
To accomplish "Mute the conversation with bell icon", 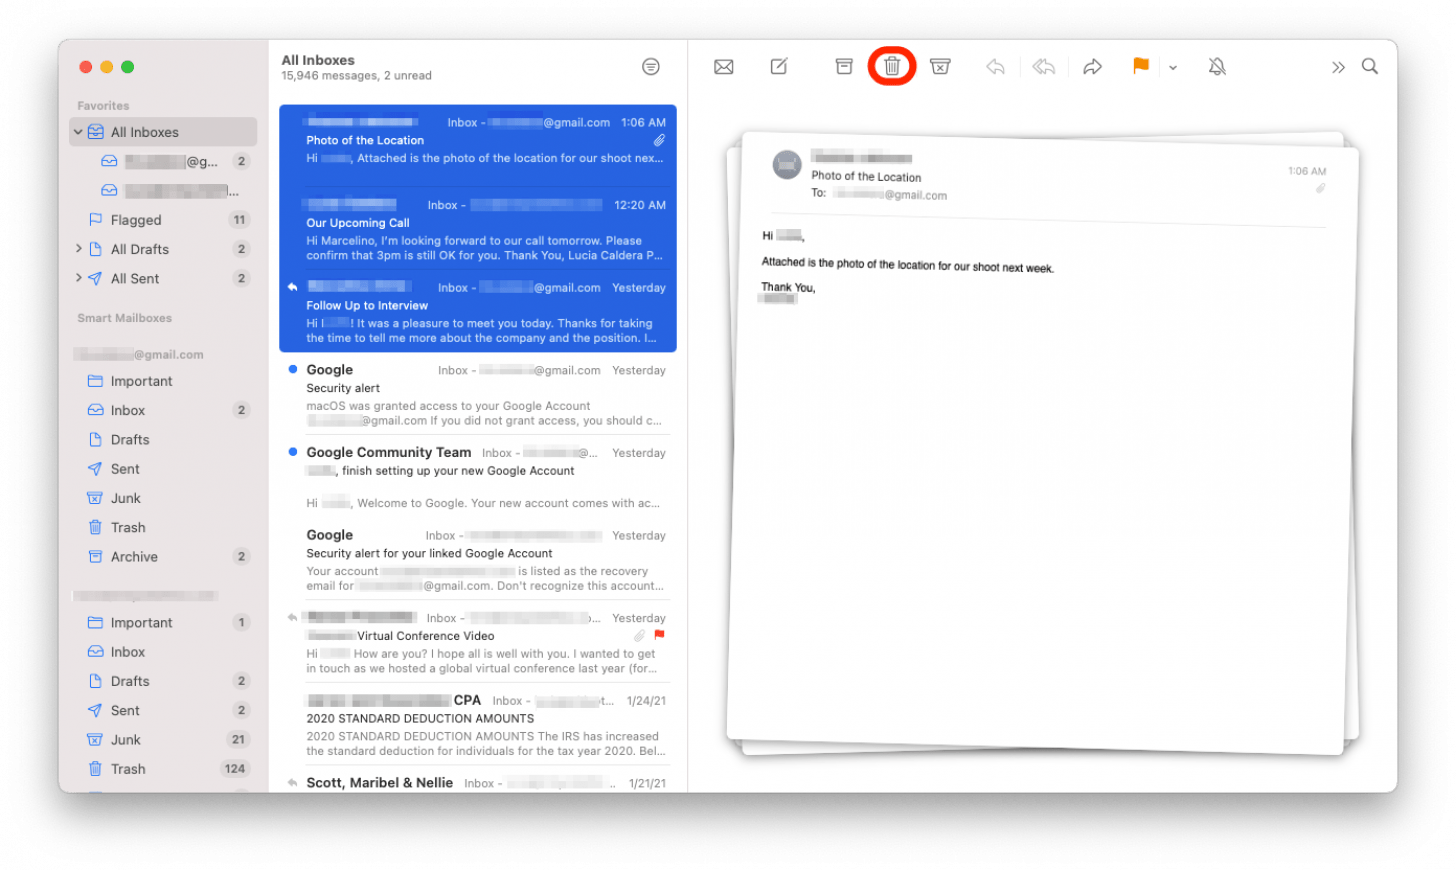I will click(x=1217, y=67).
